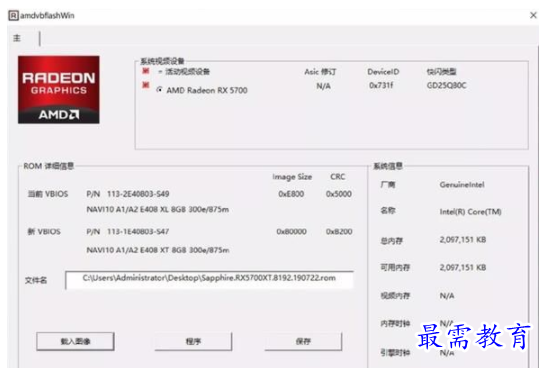This screenshot has height=368, width=539.
Task: Click new VBIOS part number 113-1E40803-S47
Action: (x=138, y=232)
